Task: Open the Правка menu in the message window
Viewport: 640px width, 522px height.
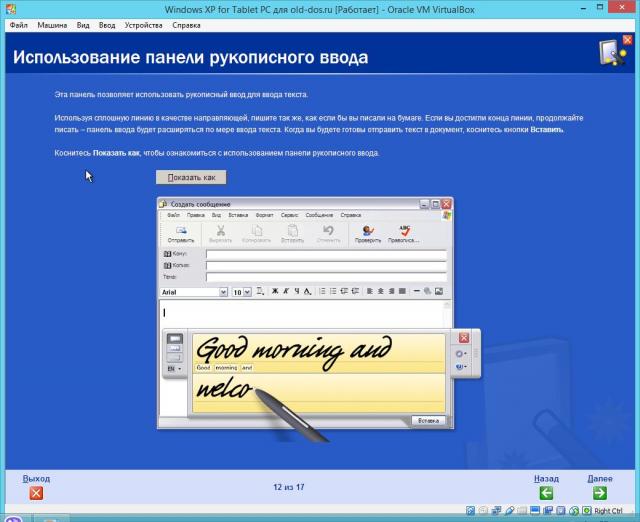Action: (x=196, y=215)
